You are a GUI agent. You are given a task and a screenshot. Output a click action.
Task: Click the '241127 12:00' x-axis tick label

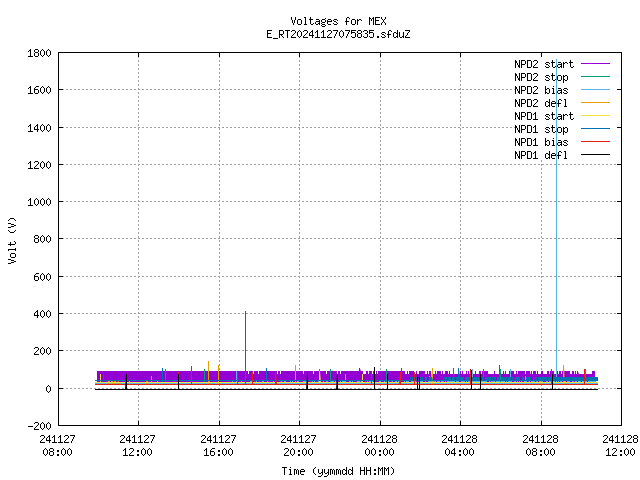[x=138, y=445]
